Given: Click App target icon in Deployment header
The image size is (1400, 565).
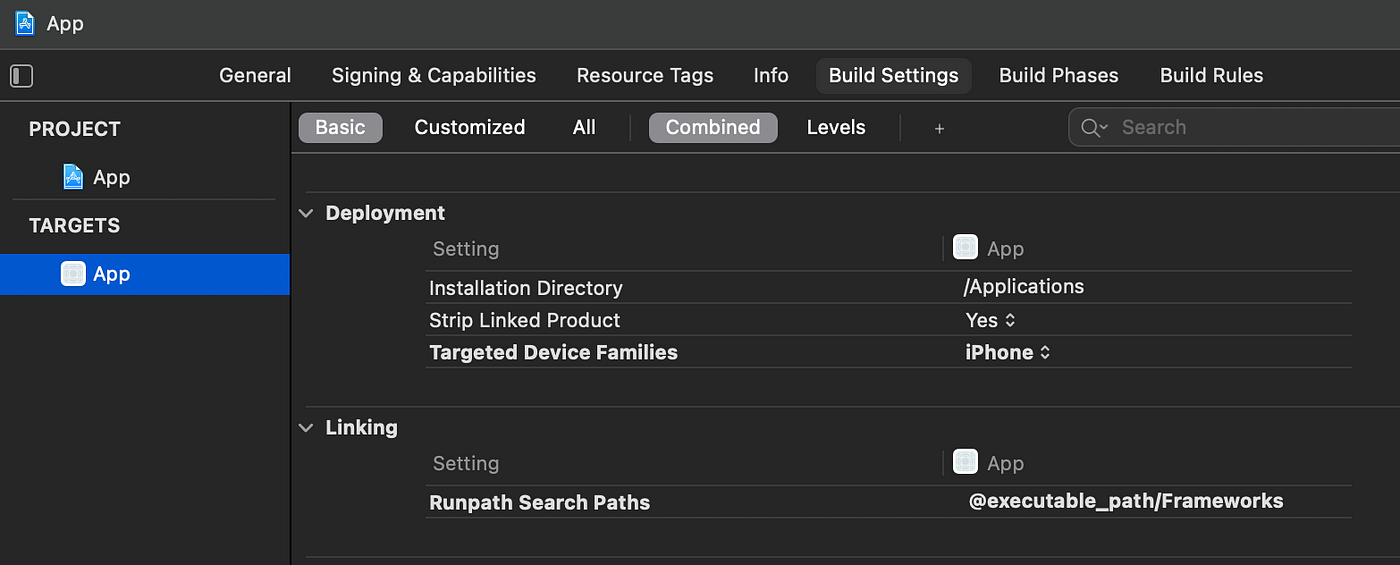Looking at the screenshot, I should pos(965,247).
